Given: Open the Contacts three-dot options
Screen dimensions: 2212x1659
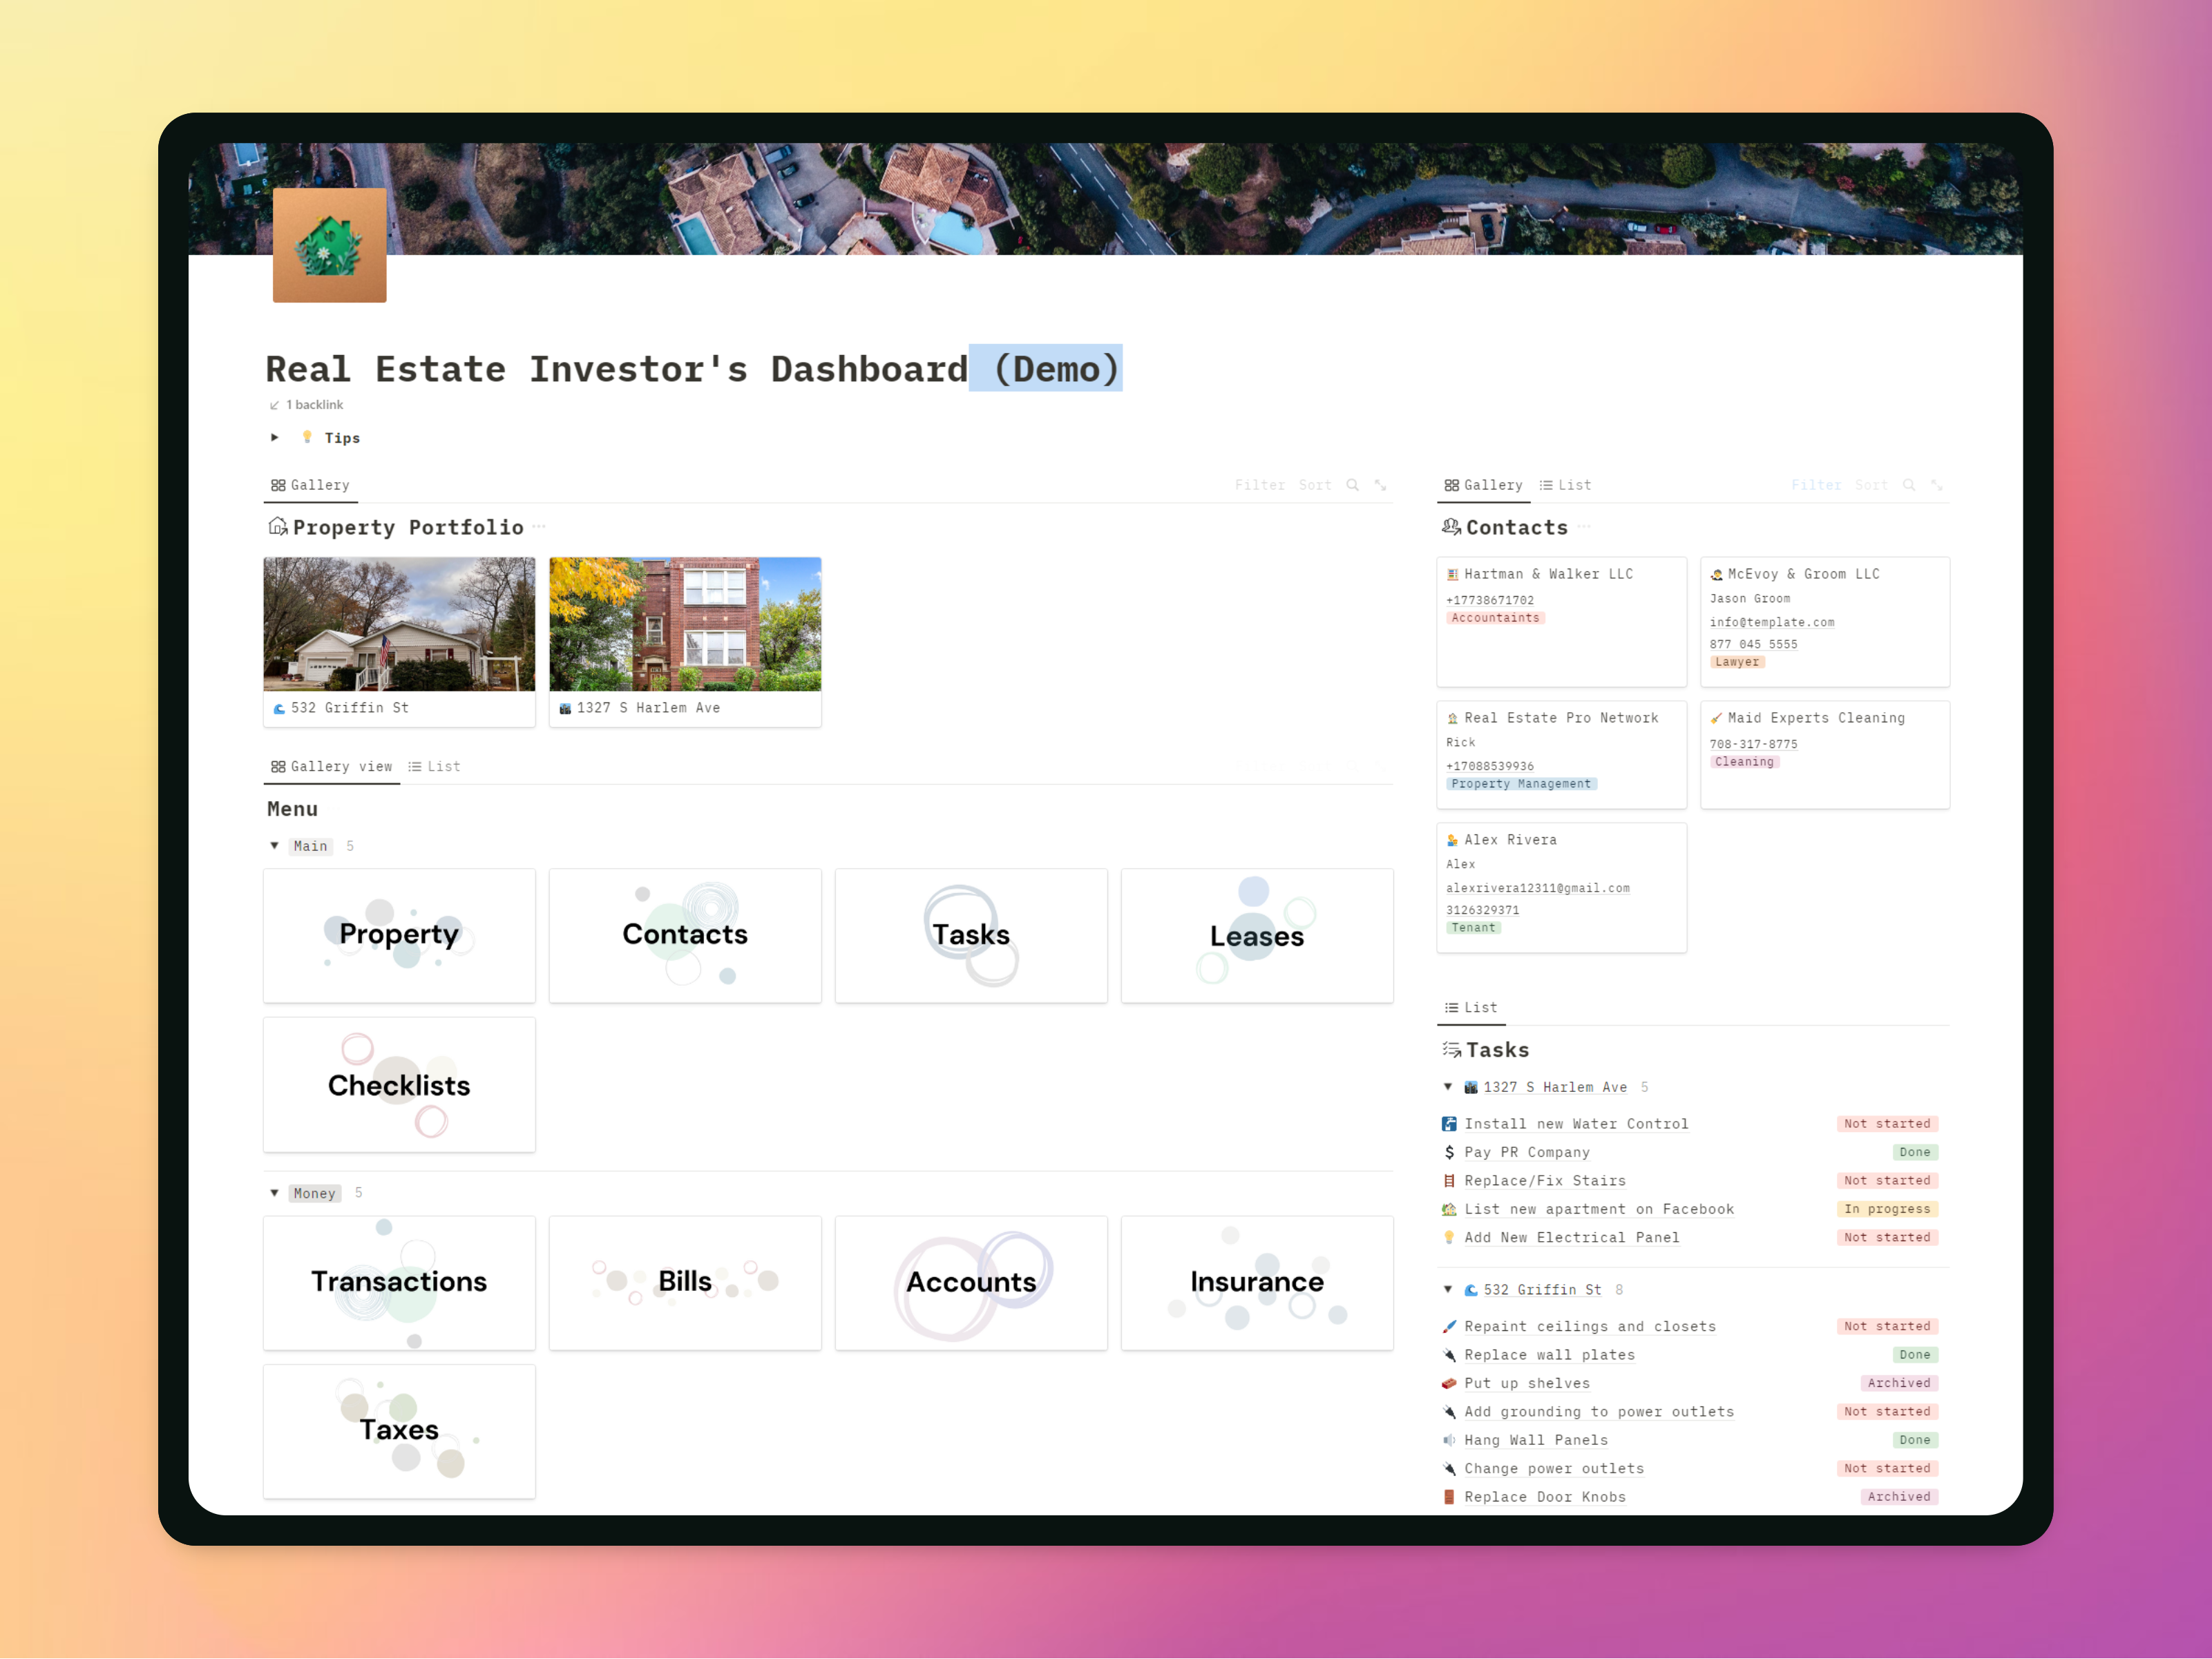Looking at the screenshot, I should point(1583,526).
